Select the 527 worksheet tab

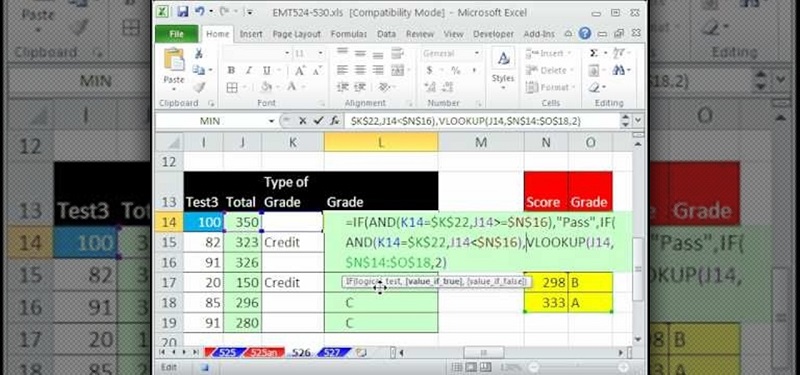pos(334,352)
